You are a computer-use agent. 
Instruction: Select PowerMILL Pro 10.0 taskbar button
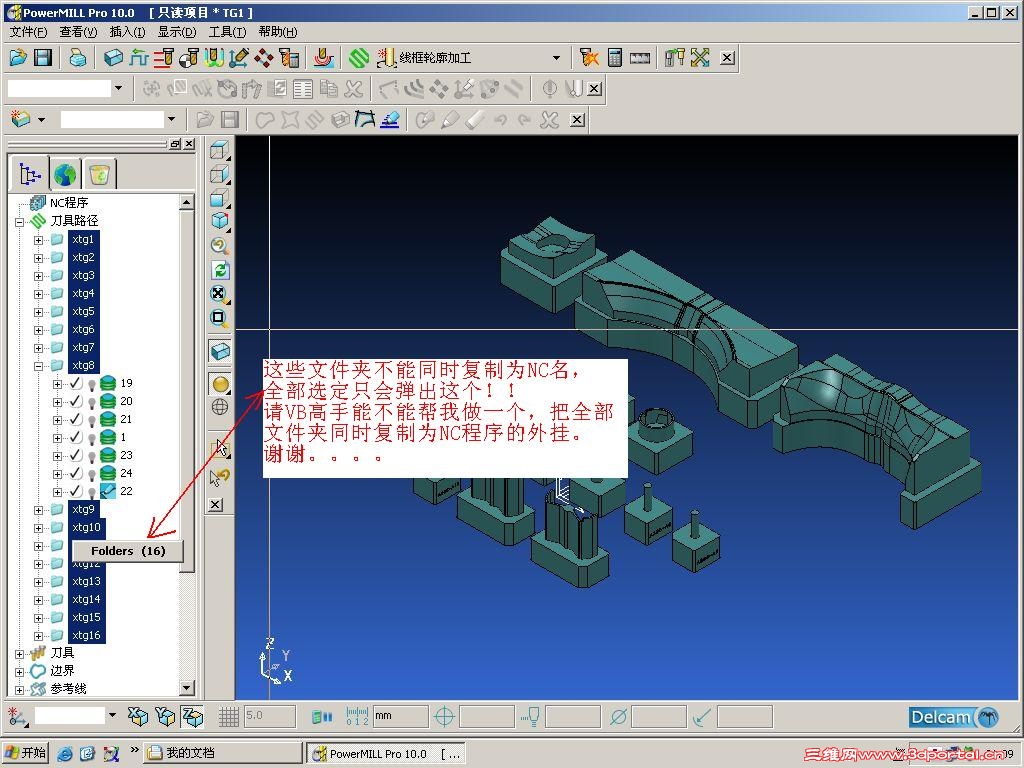(x=387, y=754)
